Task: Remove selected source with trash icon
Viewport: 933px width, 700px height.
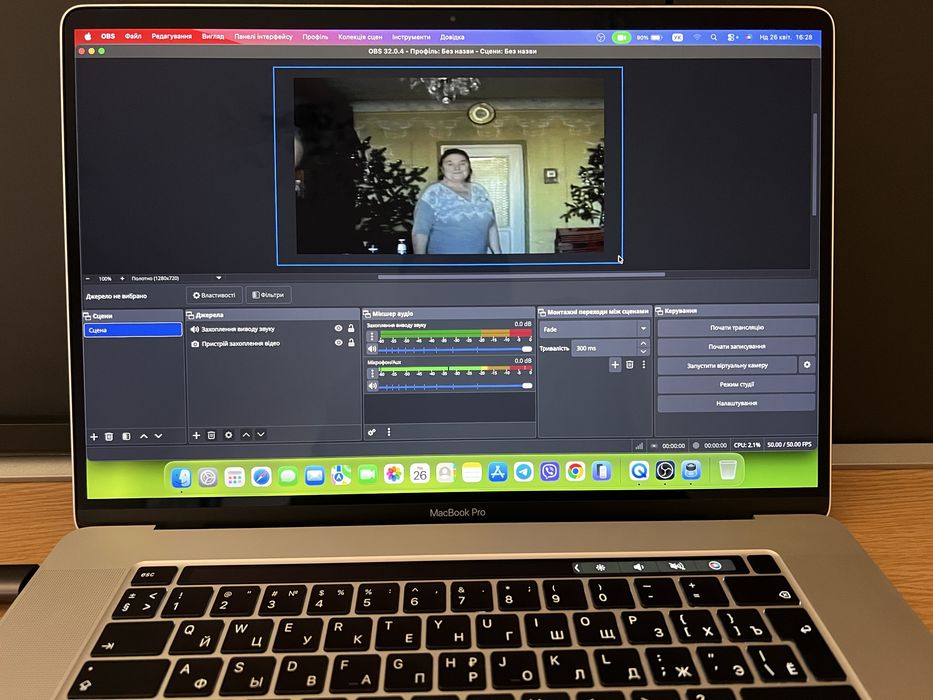Action: point(211,435)
